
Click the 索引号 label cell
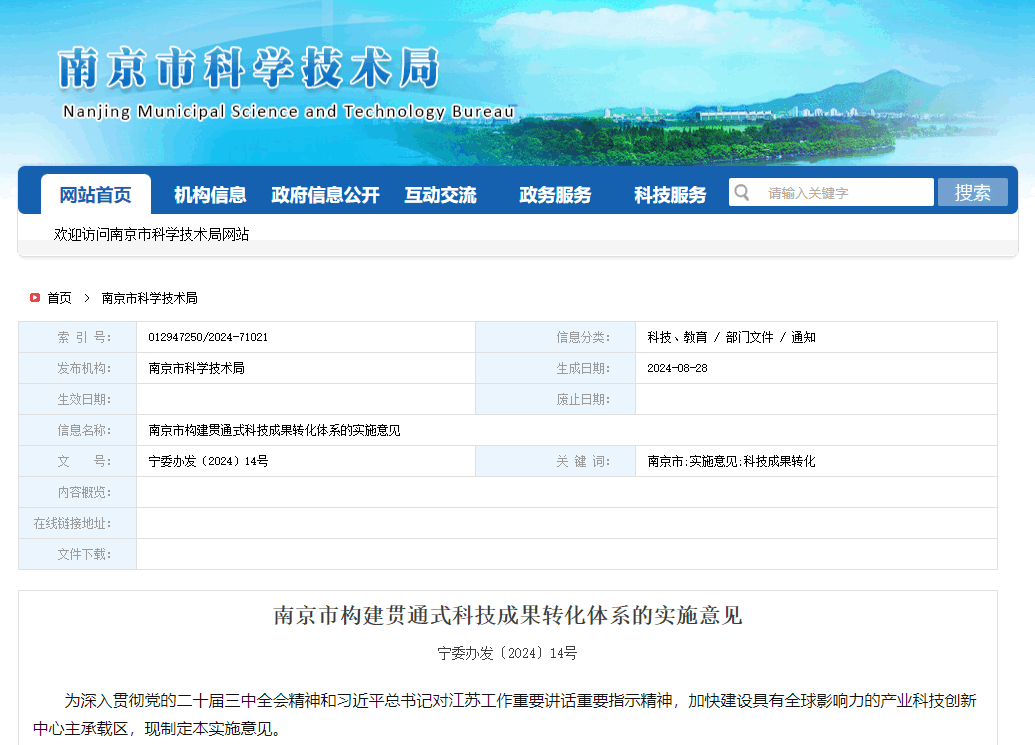77,337
